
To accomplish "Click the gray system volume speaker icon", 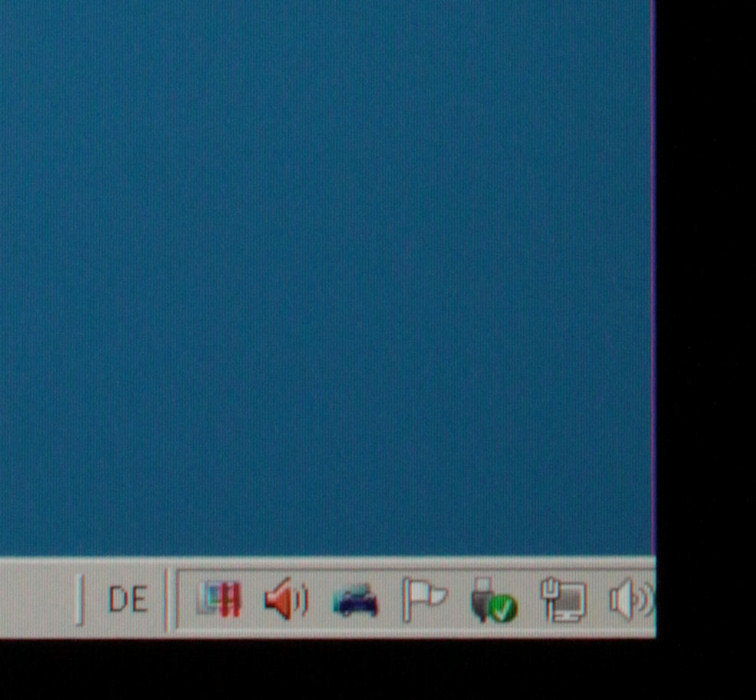I will pos(632,599).
